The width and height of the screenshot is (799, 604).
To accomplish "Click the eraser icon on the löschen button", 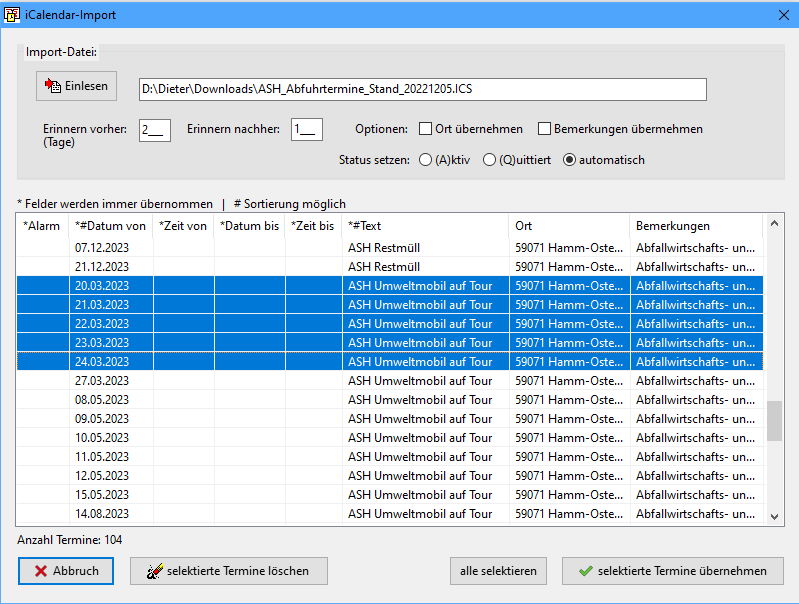I will 155,571.
